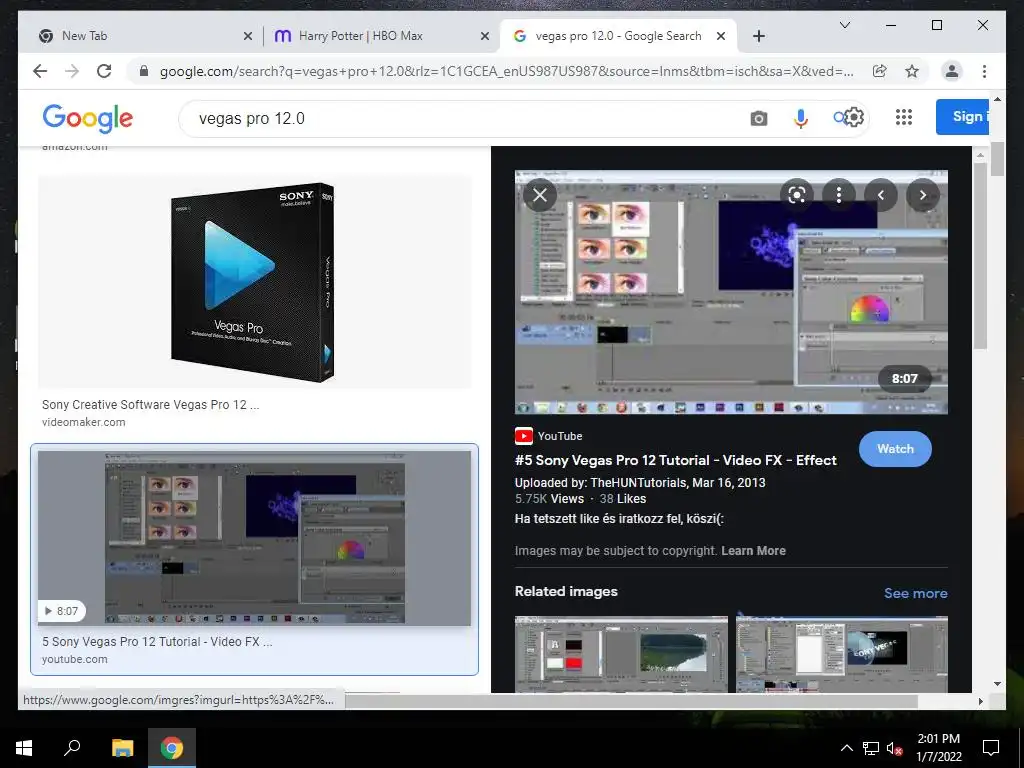Screen dimensions: 1024x768
Task: Go back to the previous page
Action: (40, 71)
